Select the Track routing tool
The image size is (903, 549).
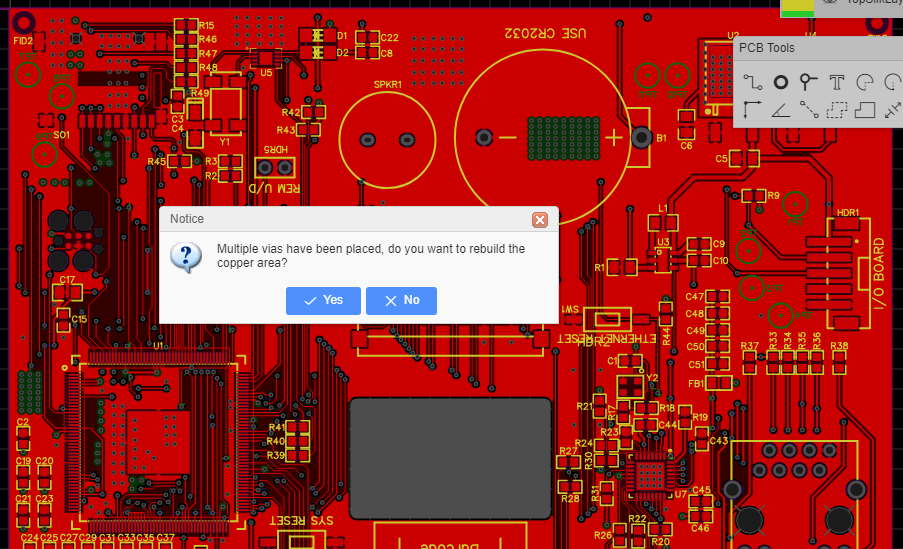point(752,82)
